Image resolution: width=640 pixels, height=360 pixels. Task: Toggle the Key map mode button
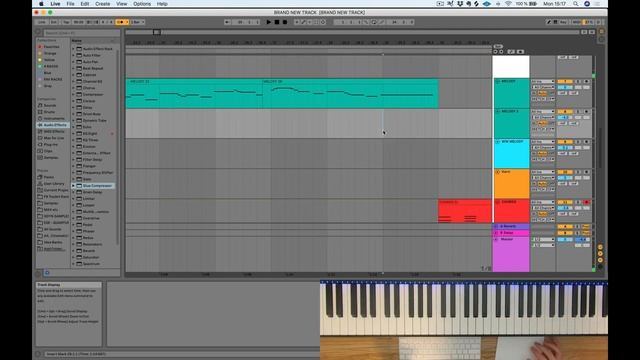click(563, 22)
